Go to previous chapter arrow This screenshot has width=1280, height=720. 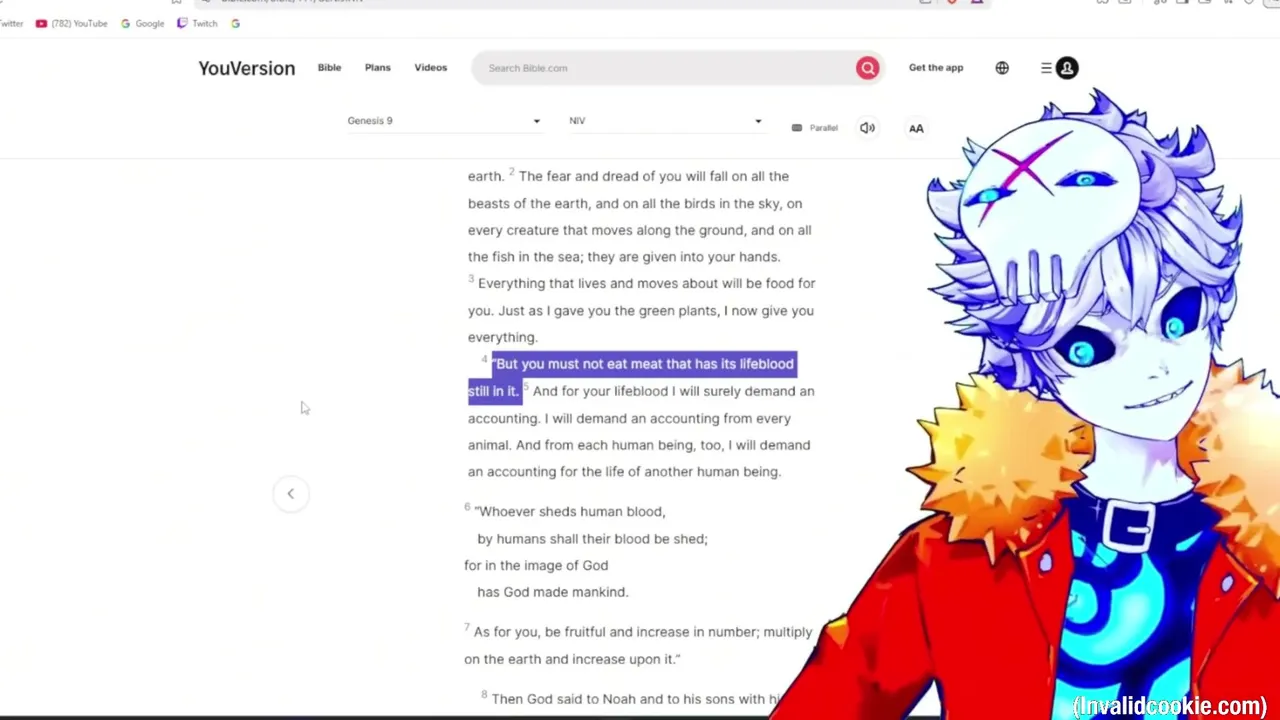[290, 493]
